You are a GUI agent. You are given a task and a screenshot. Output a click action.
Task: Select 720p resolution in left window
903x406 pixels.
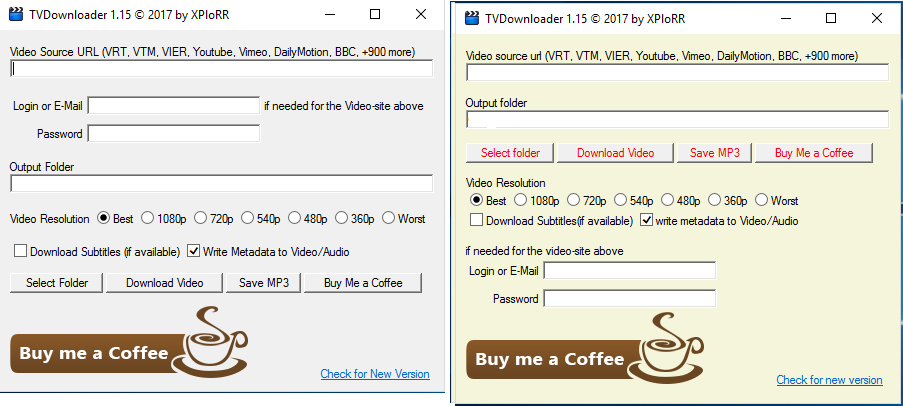tap(200, 218)
